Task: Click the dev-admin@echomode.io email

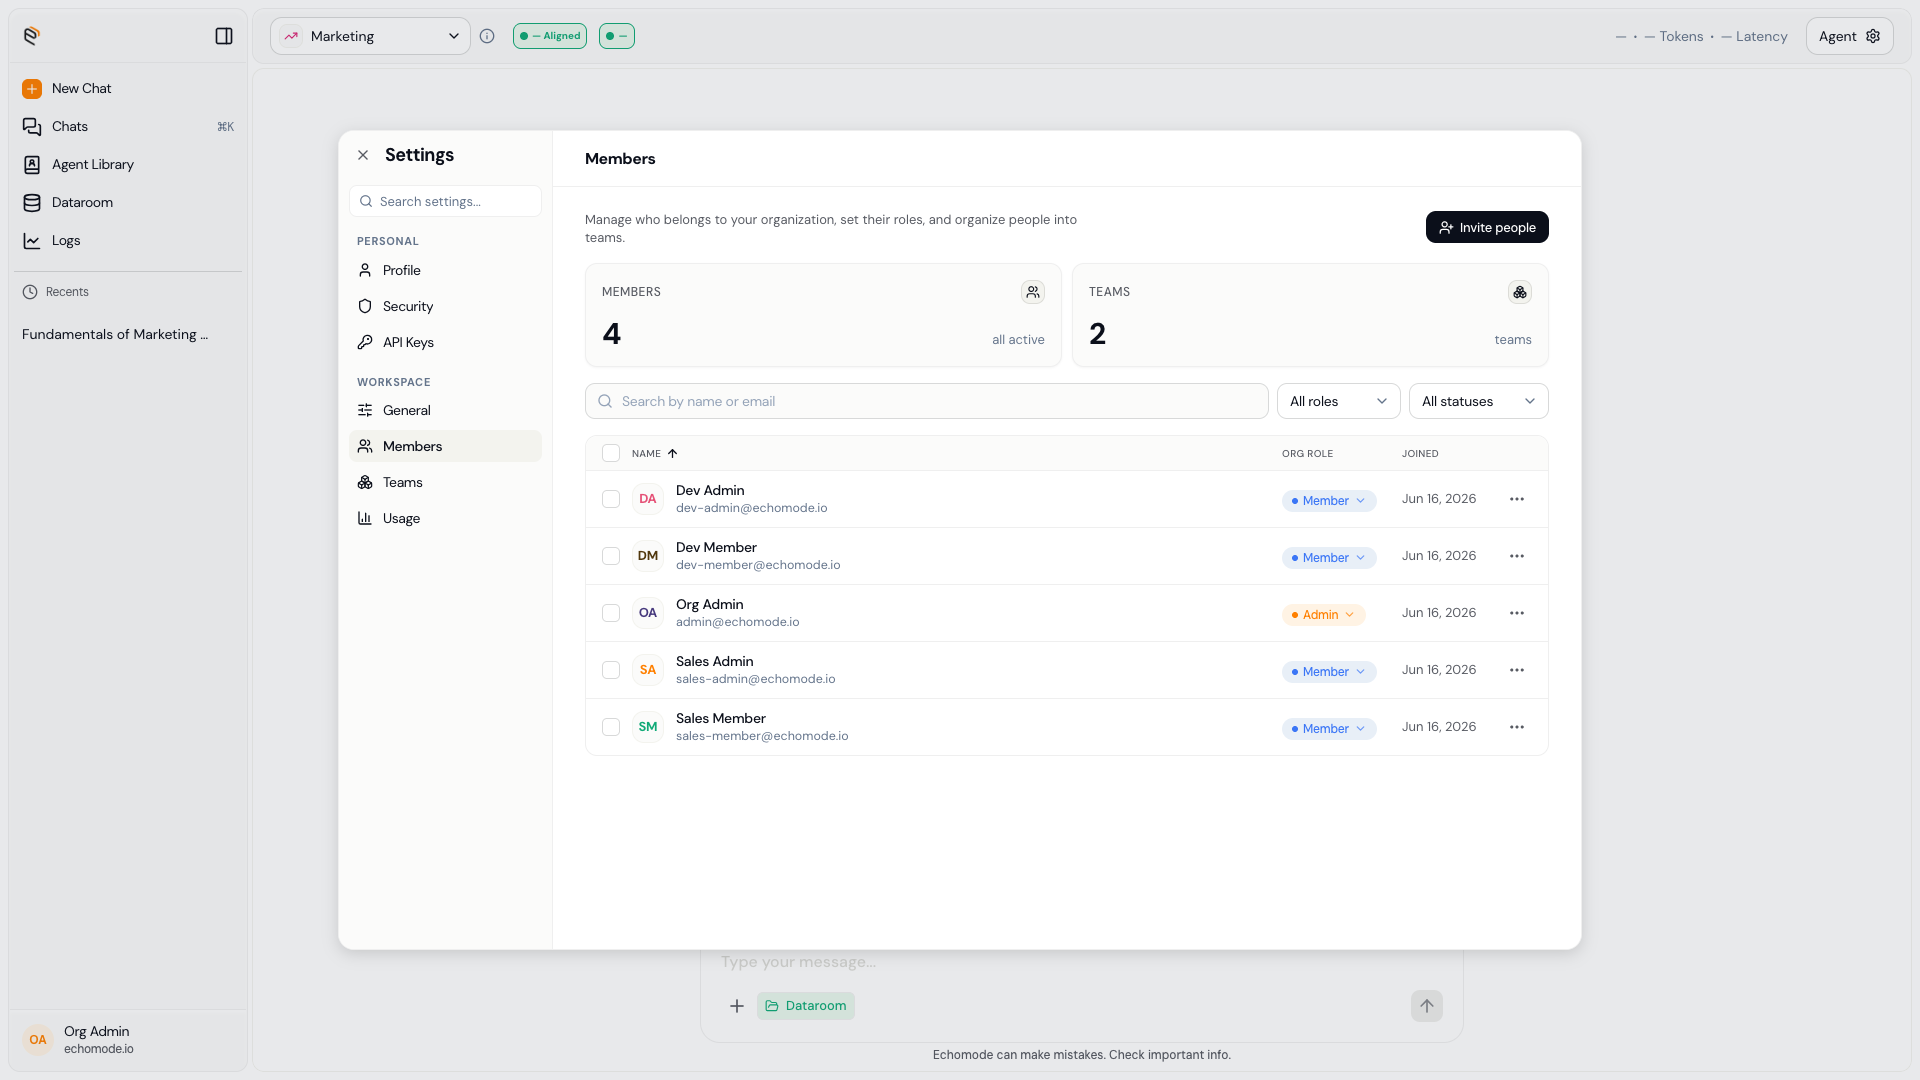Action: 752,508
